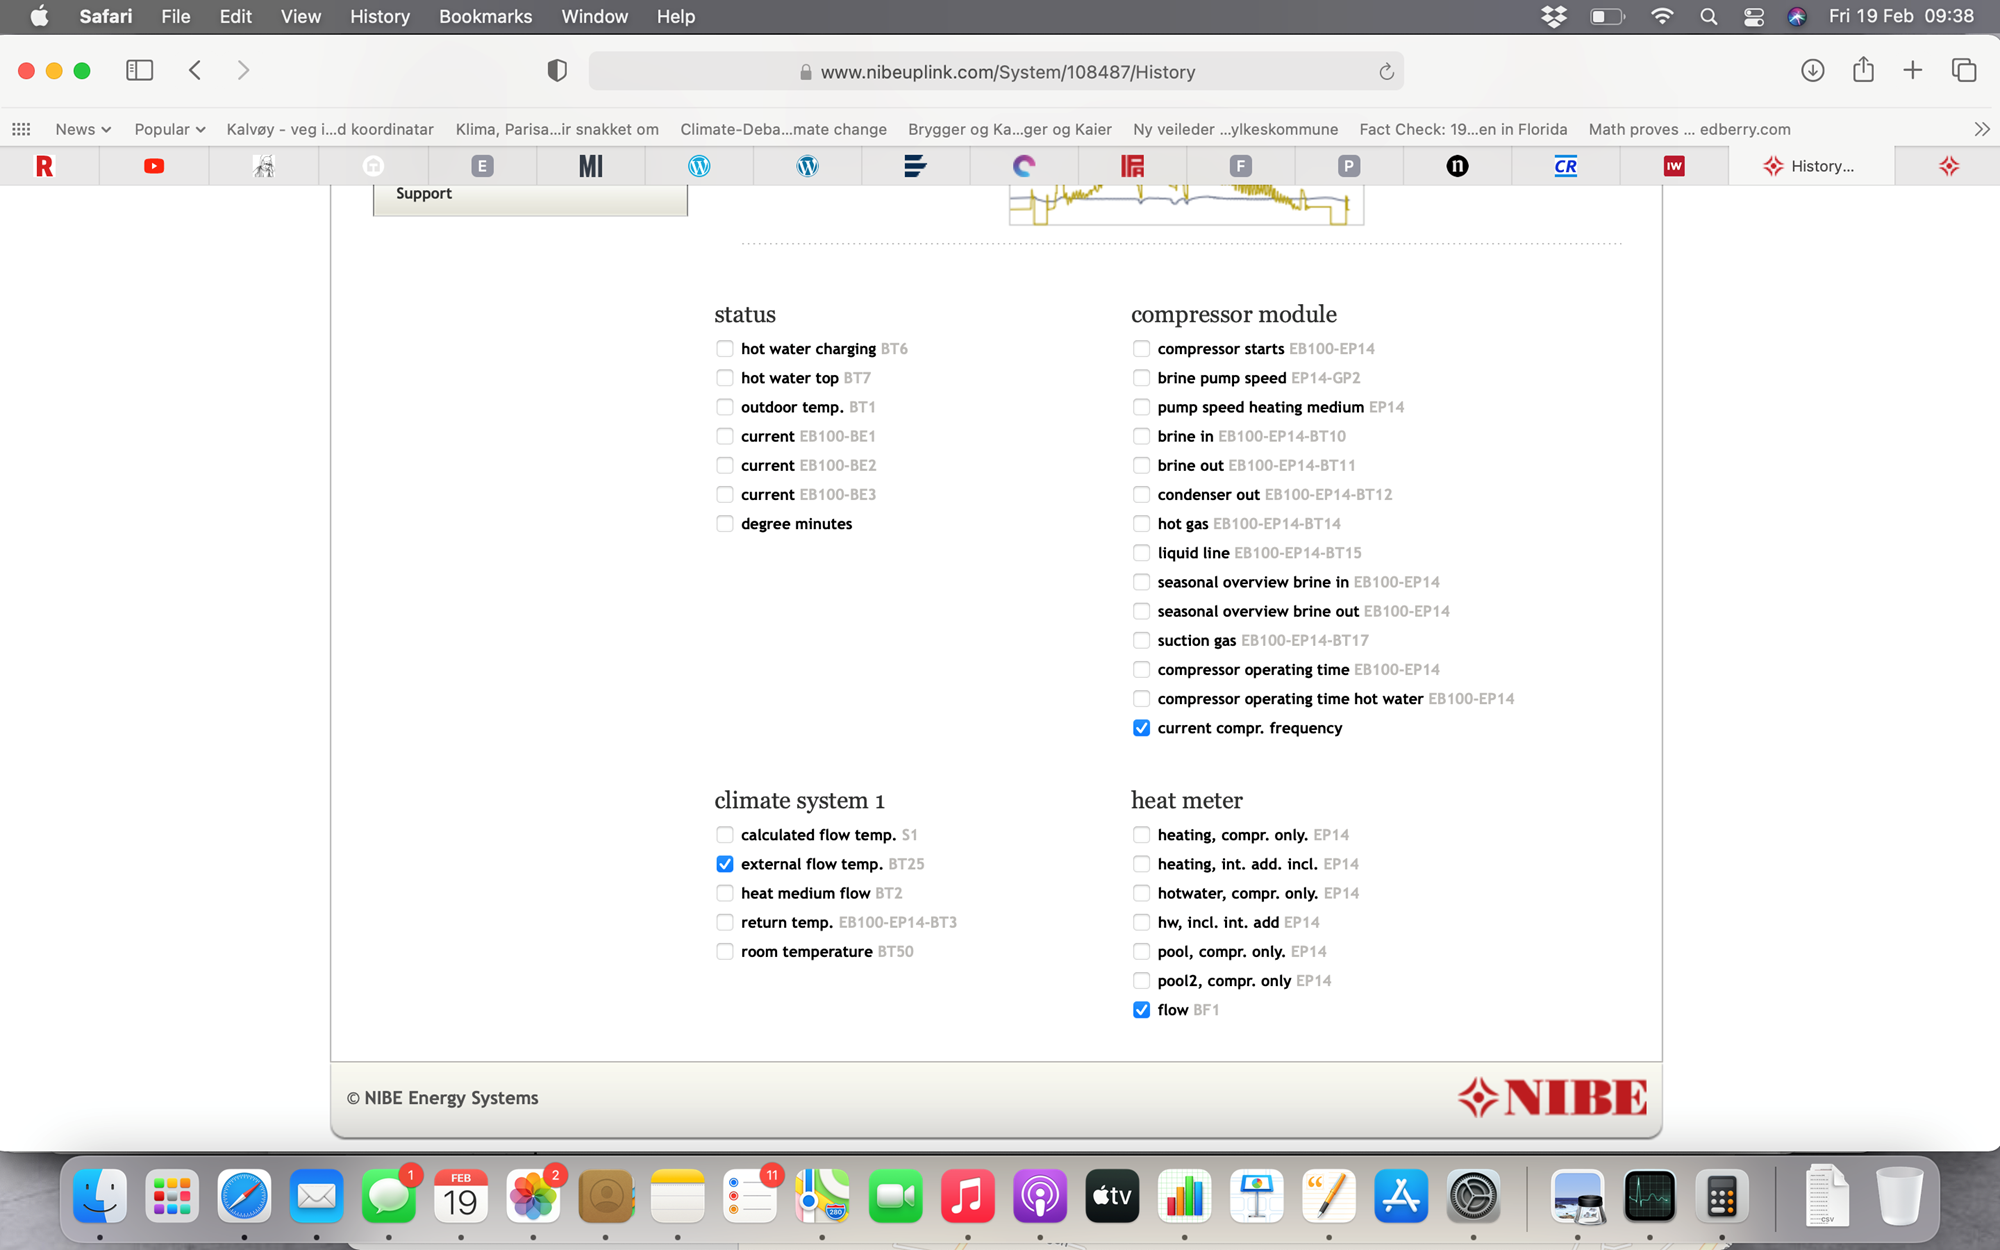This screenshot has height=1250, width=2000.
Task: Click the Activity Monitor dock icon
Action: (1652, 1195)
